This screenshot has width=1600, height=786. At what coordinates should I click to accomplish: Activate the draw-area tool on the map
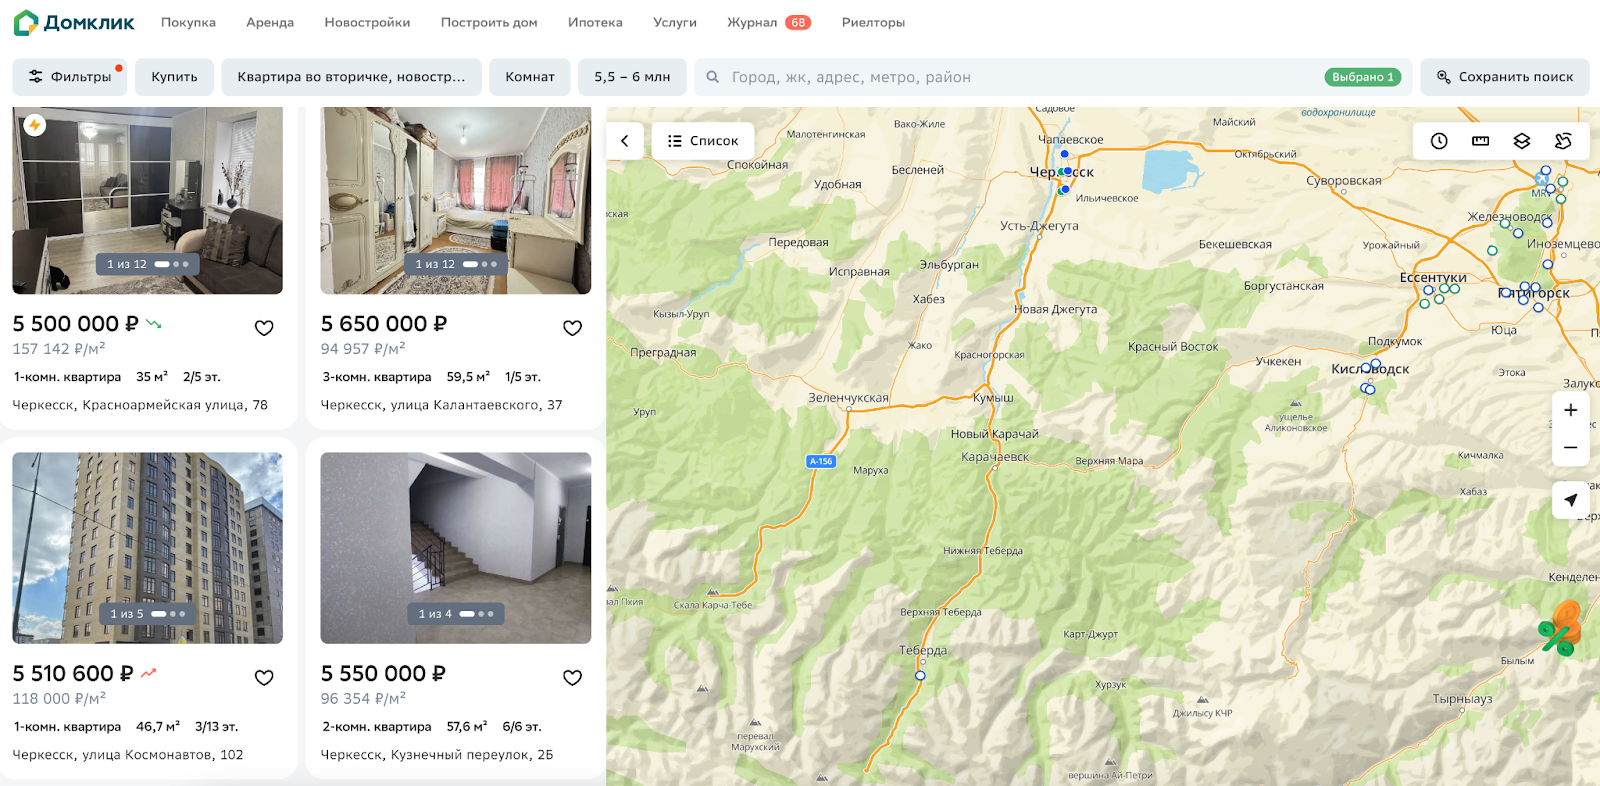(1563, 141)
